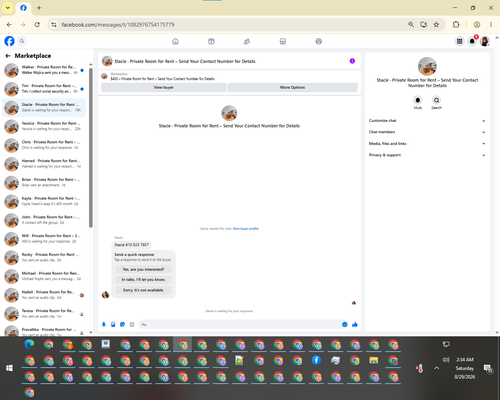Open the Facebook menu grid icon

[x=459, y=41]
